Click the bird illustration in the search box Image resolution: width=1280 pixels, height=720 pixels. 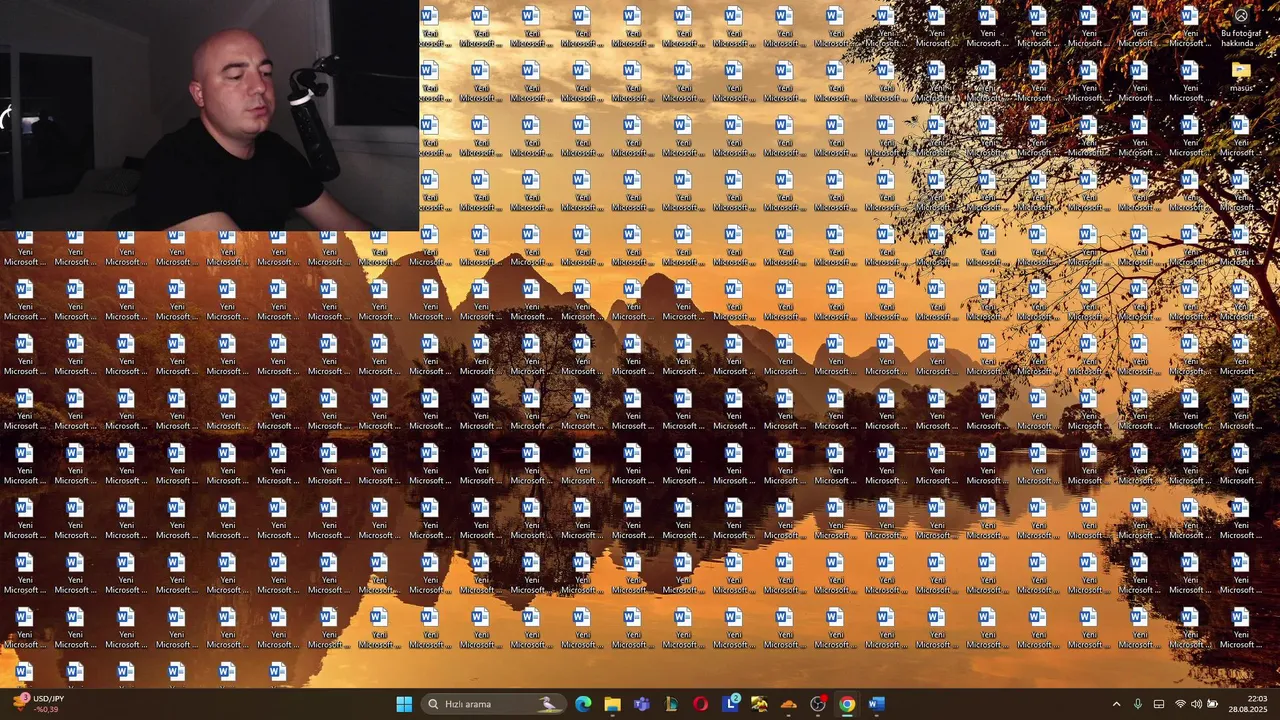click(x=549, y=704)
